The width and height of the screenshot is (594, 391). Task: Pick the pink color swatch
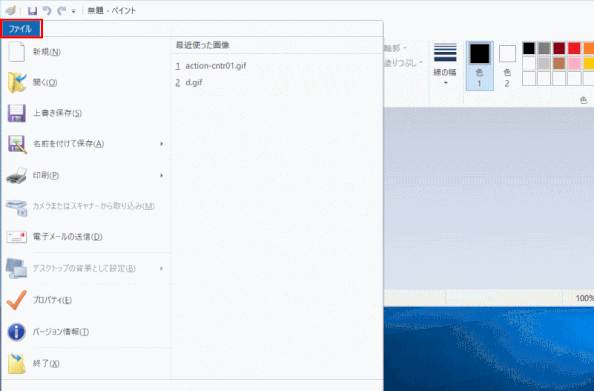pyautogui.click(x=574, y=63)
